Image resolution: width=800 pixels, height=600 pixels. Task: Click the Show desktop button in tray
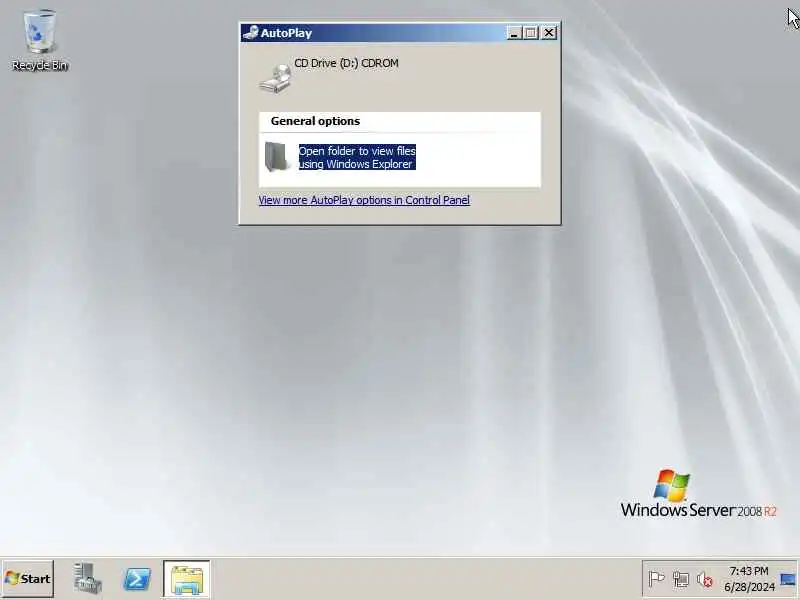788,579
